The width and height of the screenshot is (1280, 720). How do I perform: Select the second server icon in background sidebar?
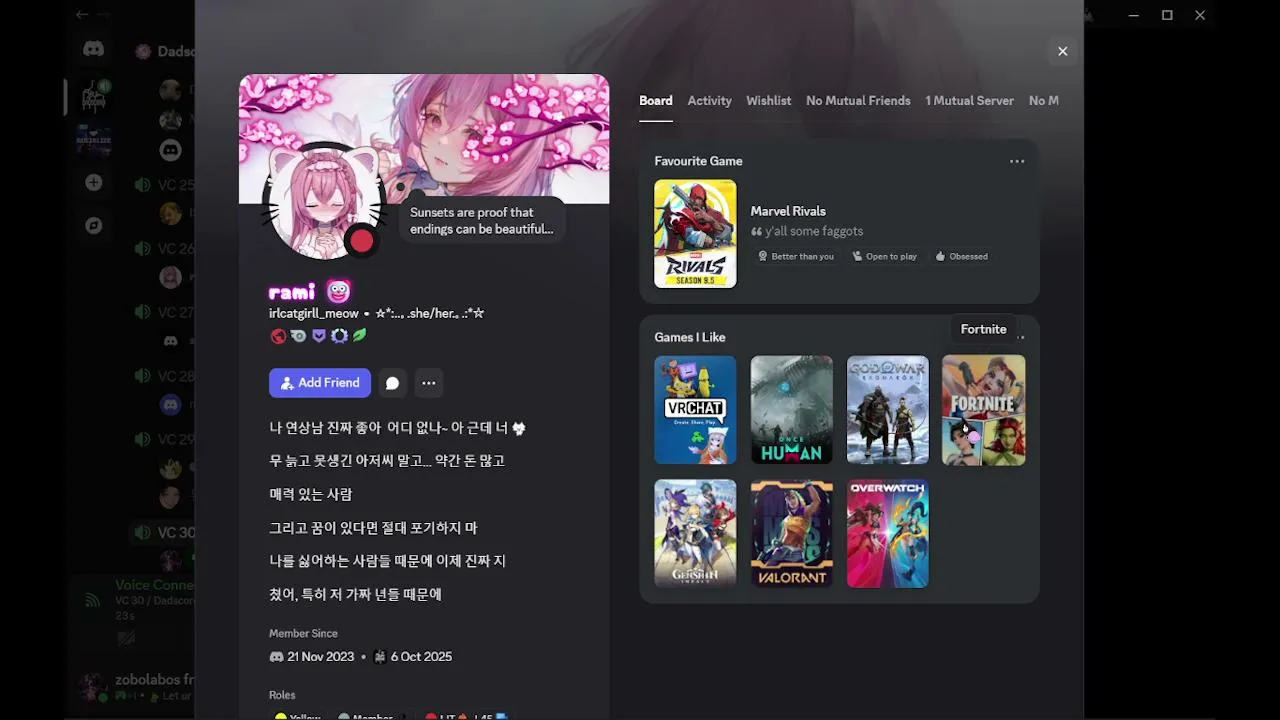click(x=94, y=140)
